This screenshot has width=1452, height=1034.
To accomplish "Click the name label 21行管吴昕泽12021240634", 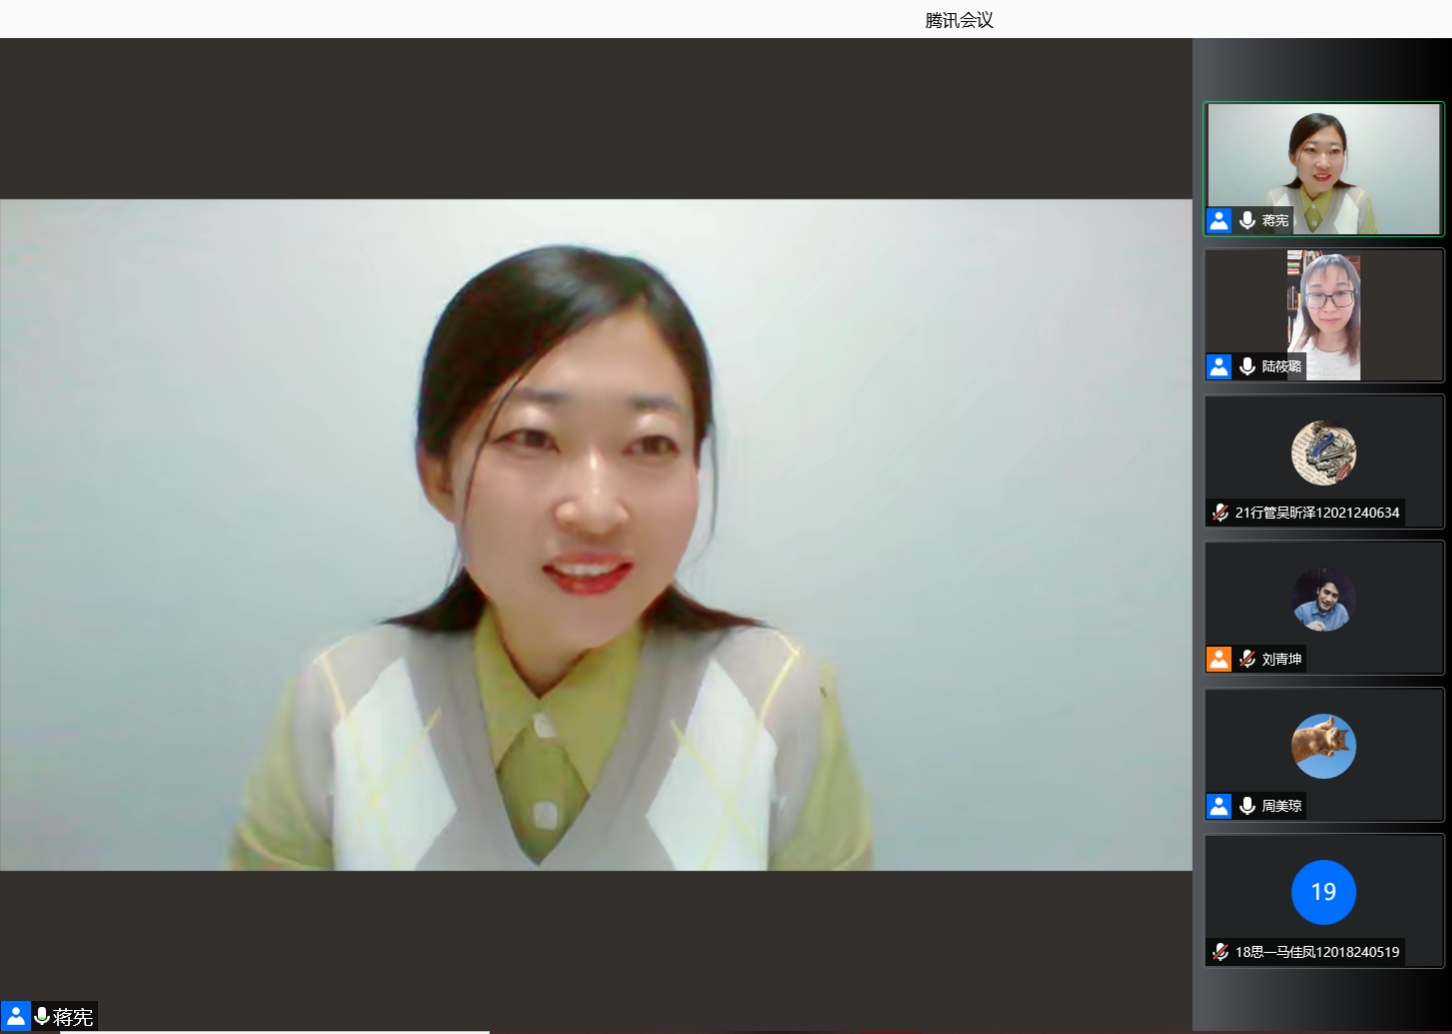I will tap(1317, 512).
